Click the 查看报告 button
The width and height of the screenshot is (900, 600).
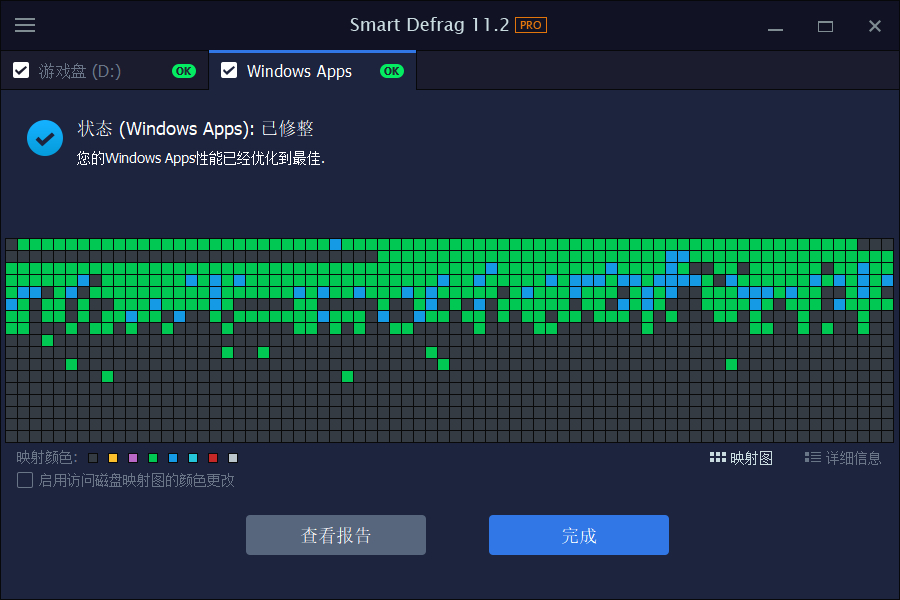click(x=336, y=535)
